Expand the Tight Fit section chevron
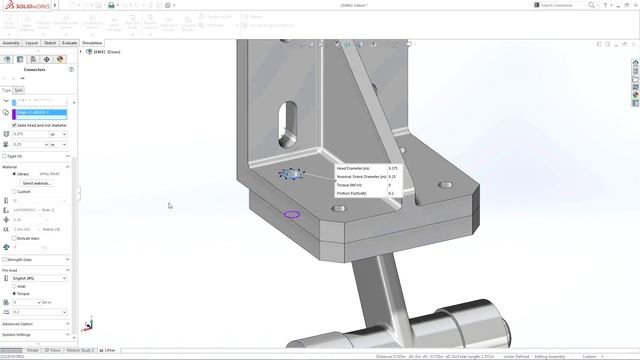This screenshot has width=640, height=360. coord(68,156)
